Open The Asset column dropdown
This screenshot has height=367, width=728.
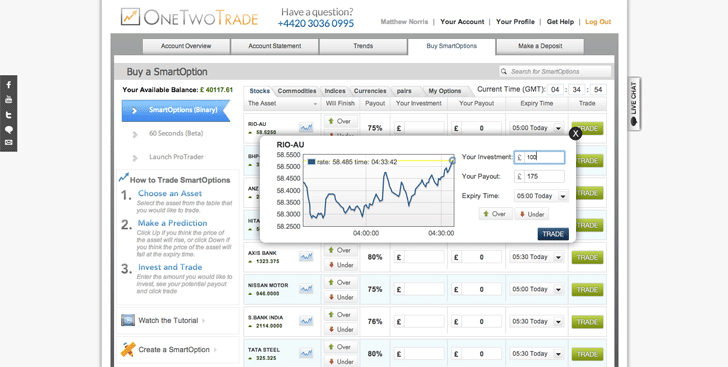point(315,104)
